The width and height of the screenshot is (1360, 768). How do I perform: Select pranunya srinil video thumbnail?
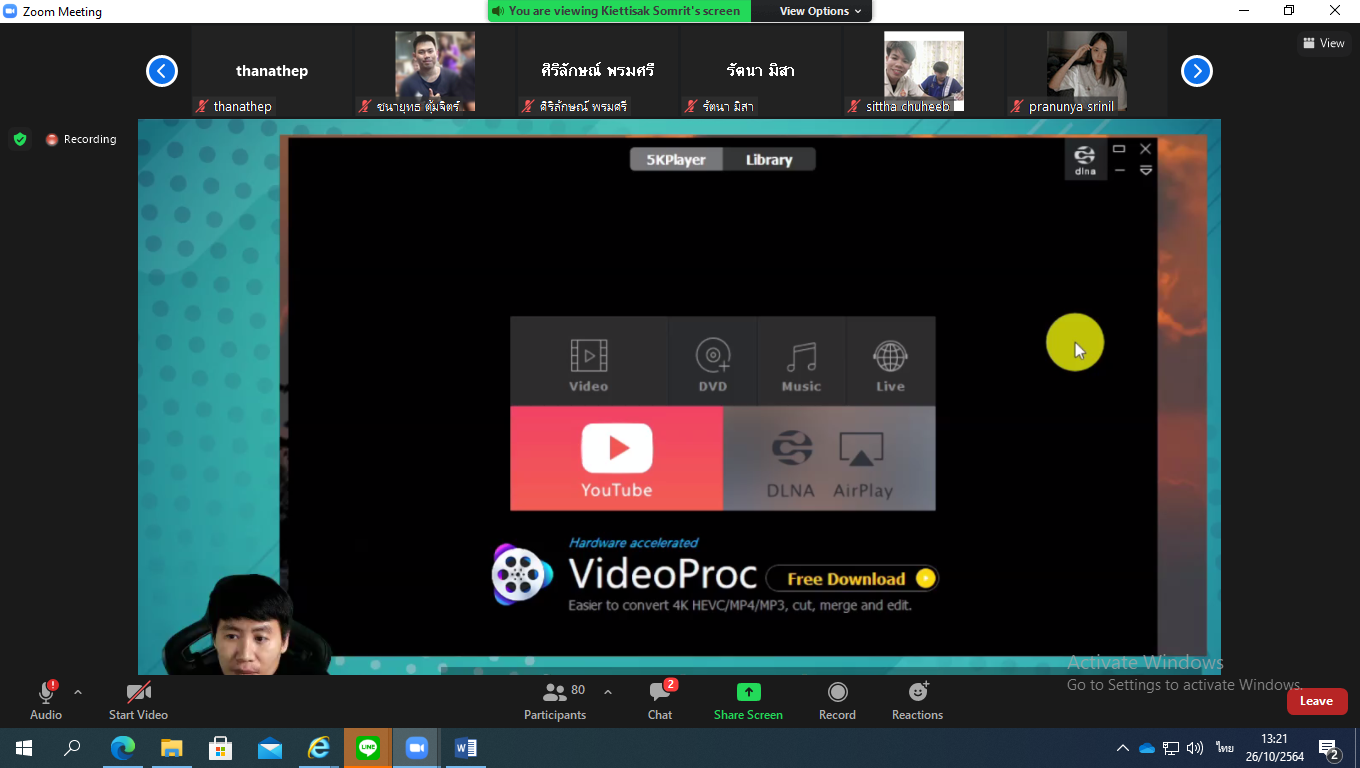[x=1086, y=71]
